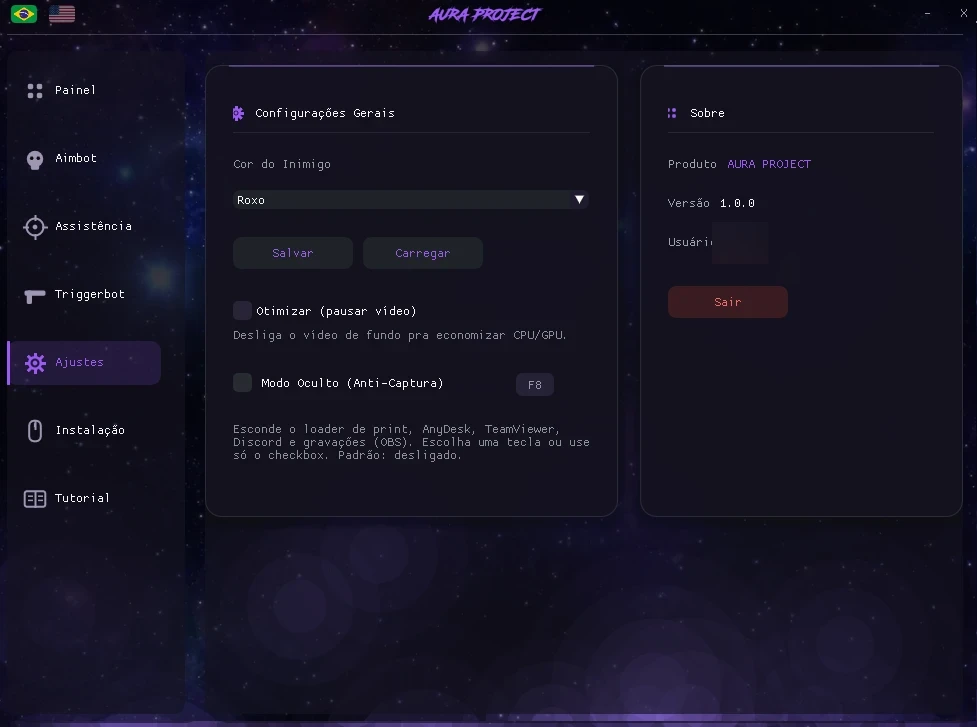Image resolution: width=977 pixels, height=727 pixels.
Task: Select the Ajustes menu label
Action: point(79,362)
